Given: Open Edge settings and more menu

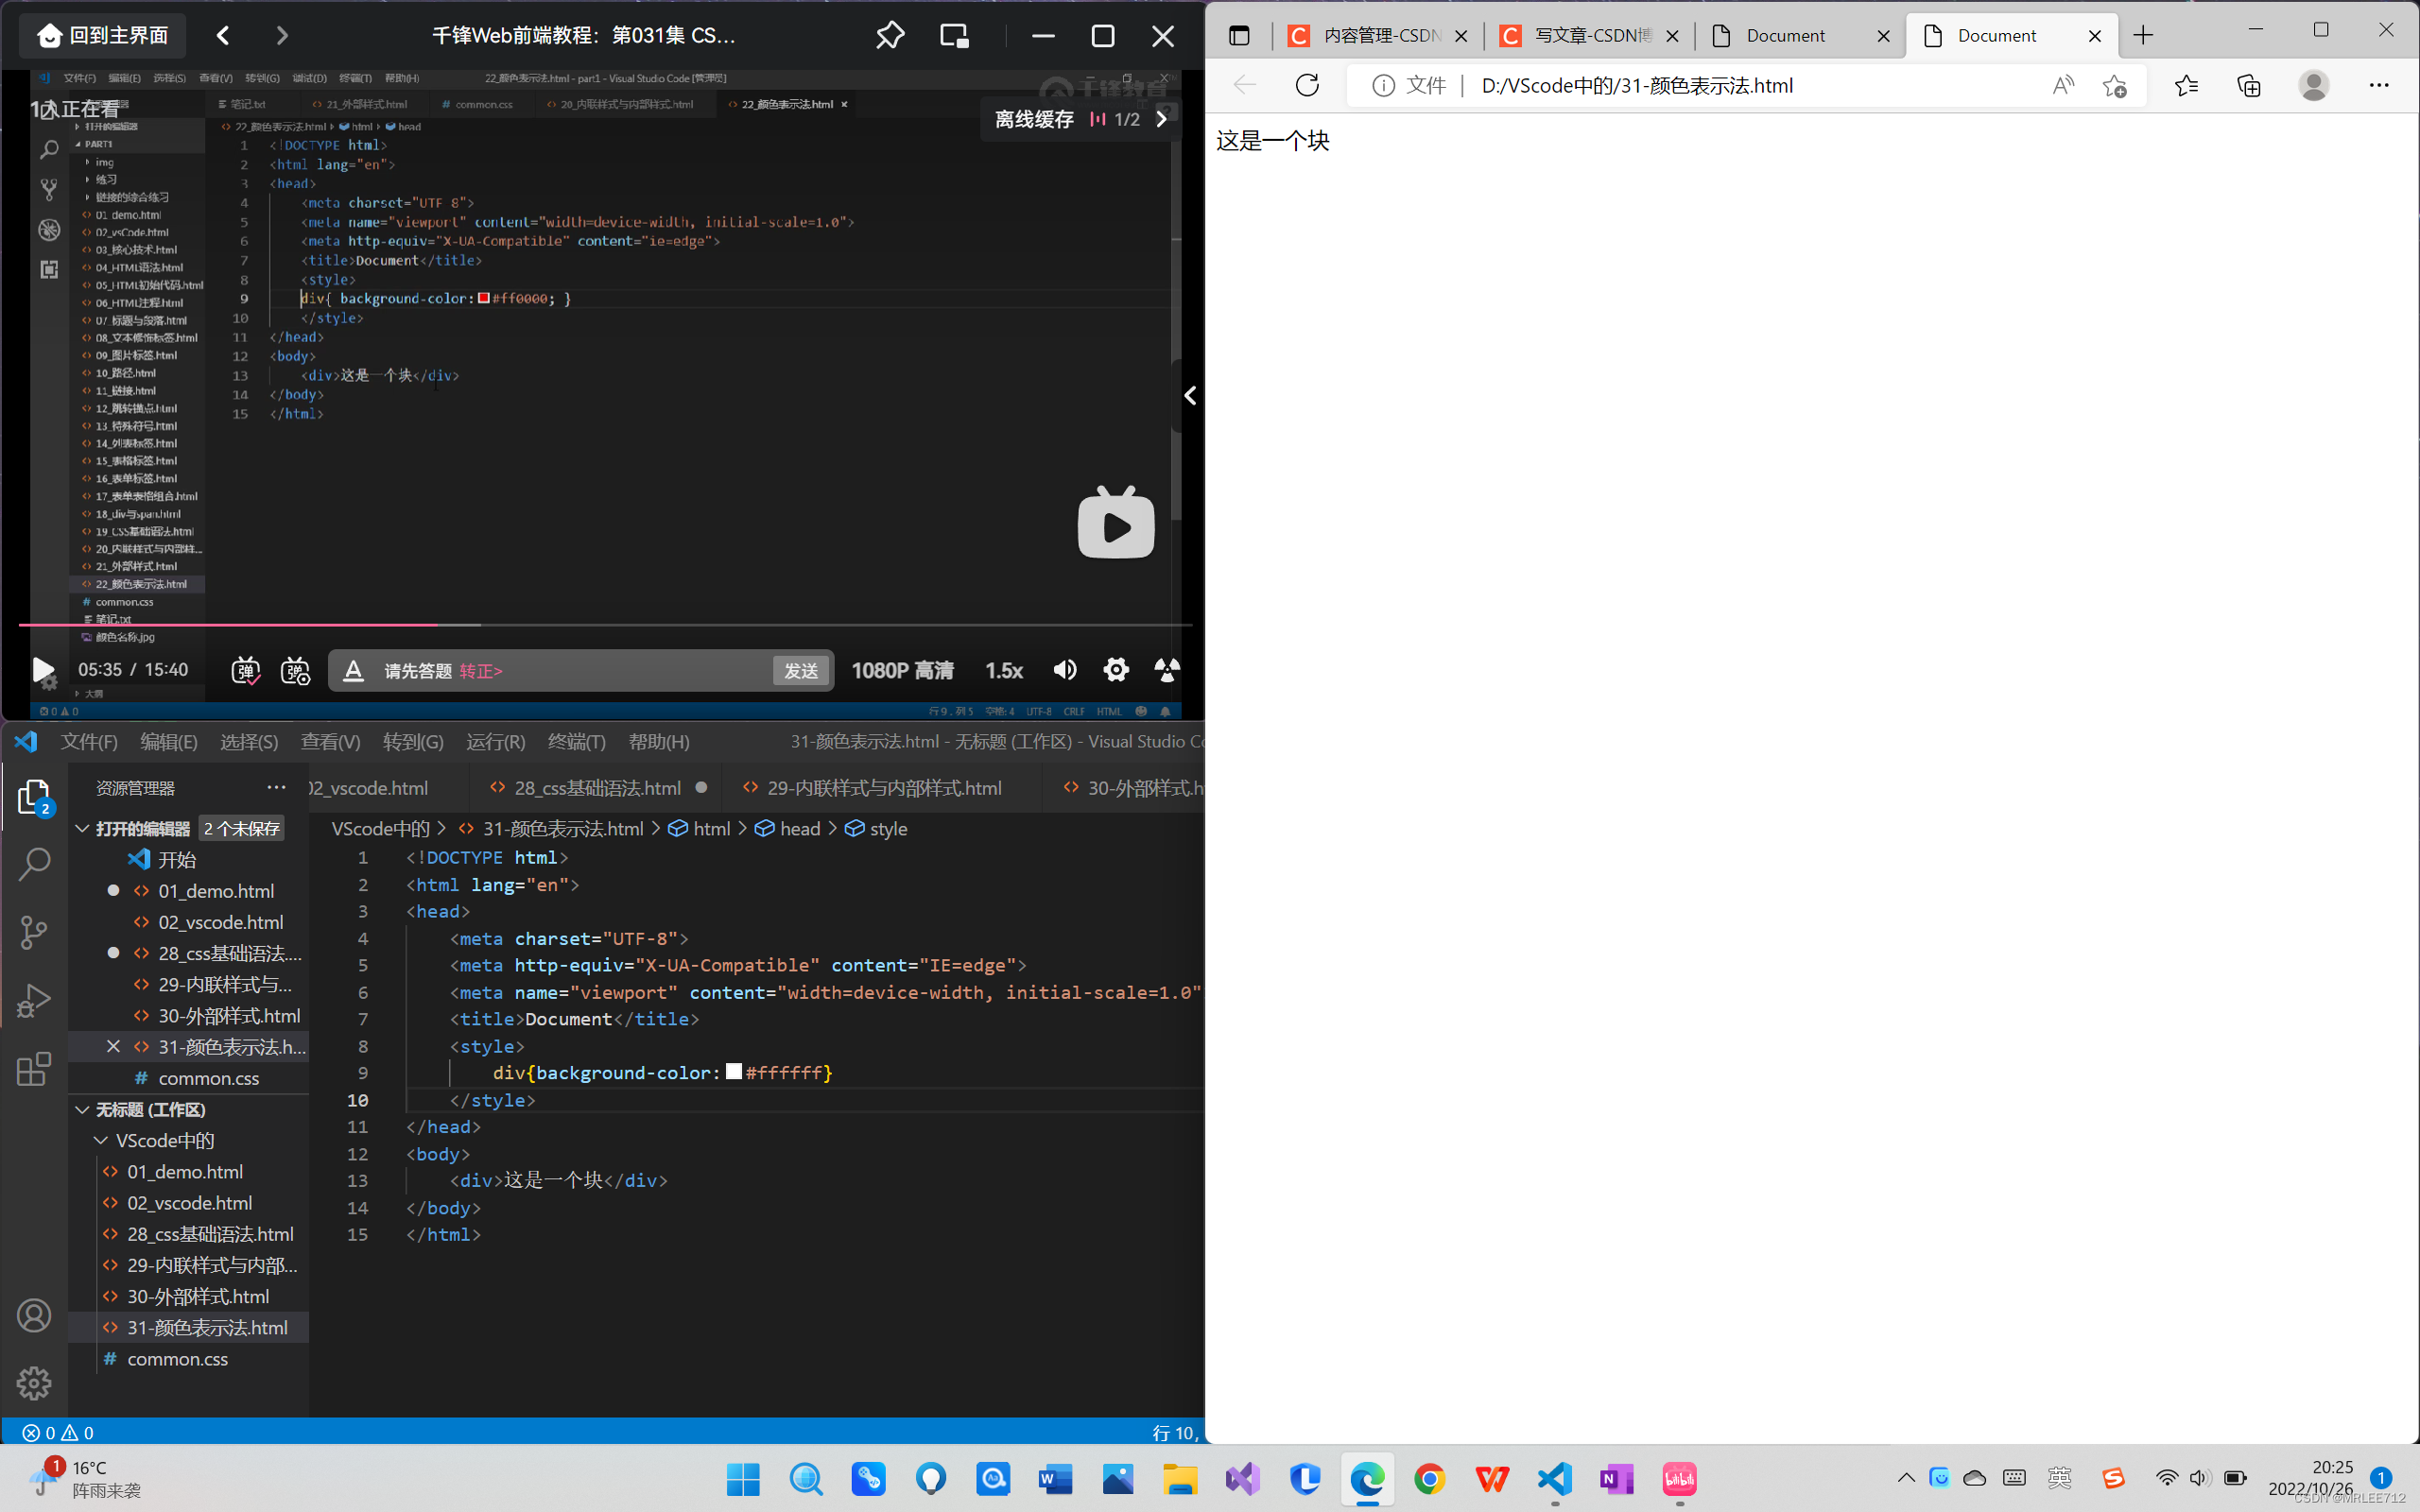Looking at the screenshot, I should point(2379,86).
